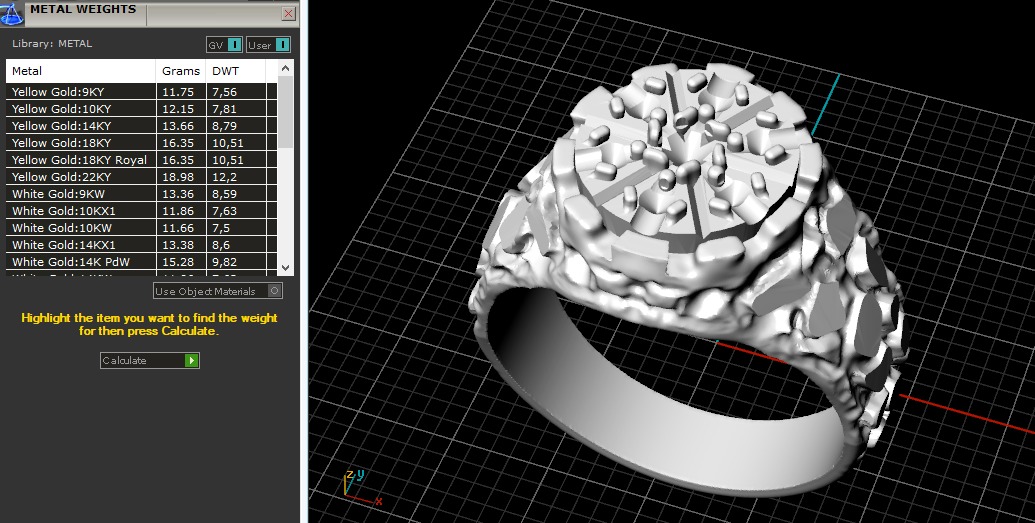The width and height of the screenshot is (1035, 523).
Task: Click the Metal Weights scale icon
Action: click(12, 13)
